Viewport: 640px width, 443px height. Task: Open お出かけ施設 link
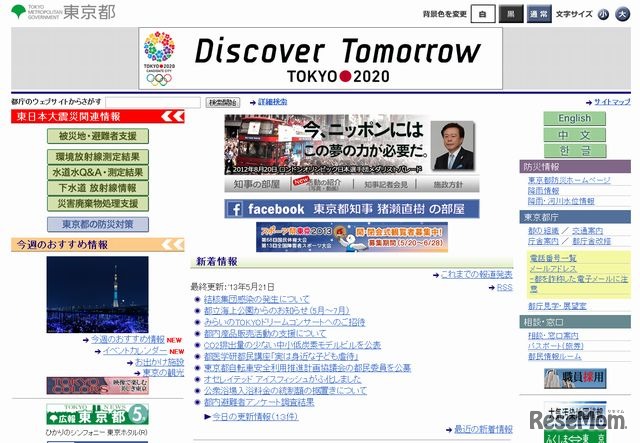159,362
